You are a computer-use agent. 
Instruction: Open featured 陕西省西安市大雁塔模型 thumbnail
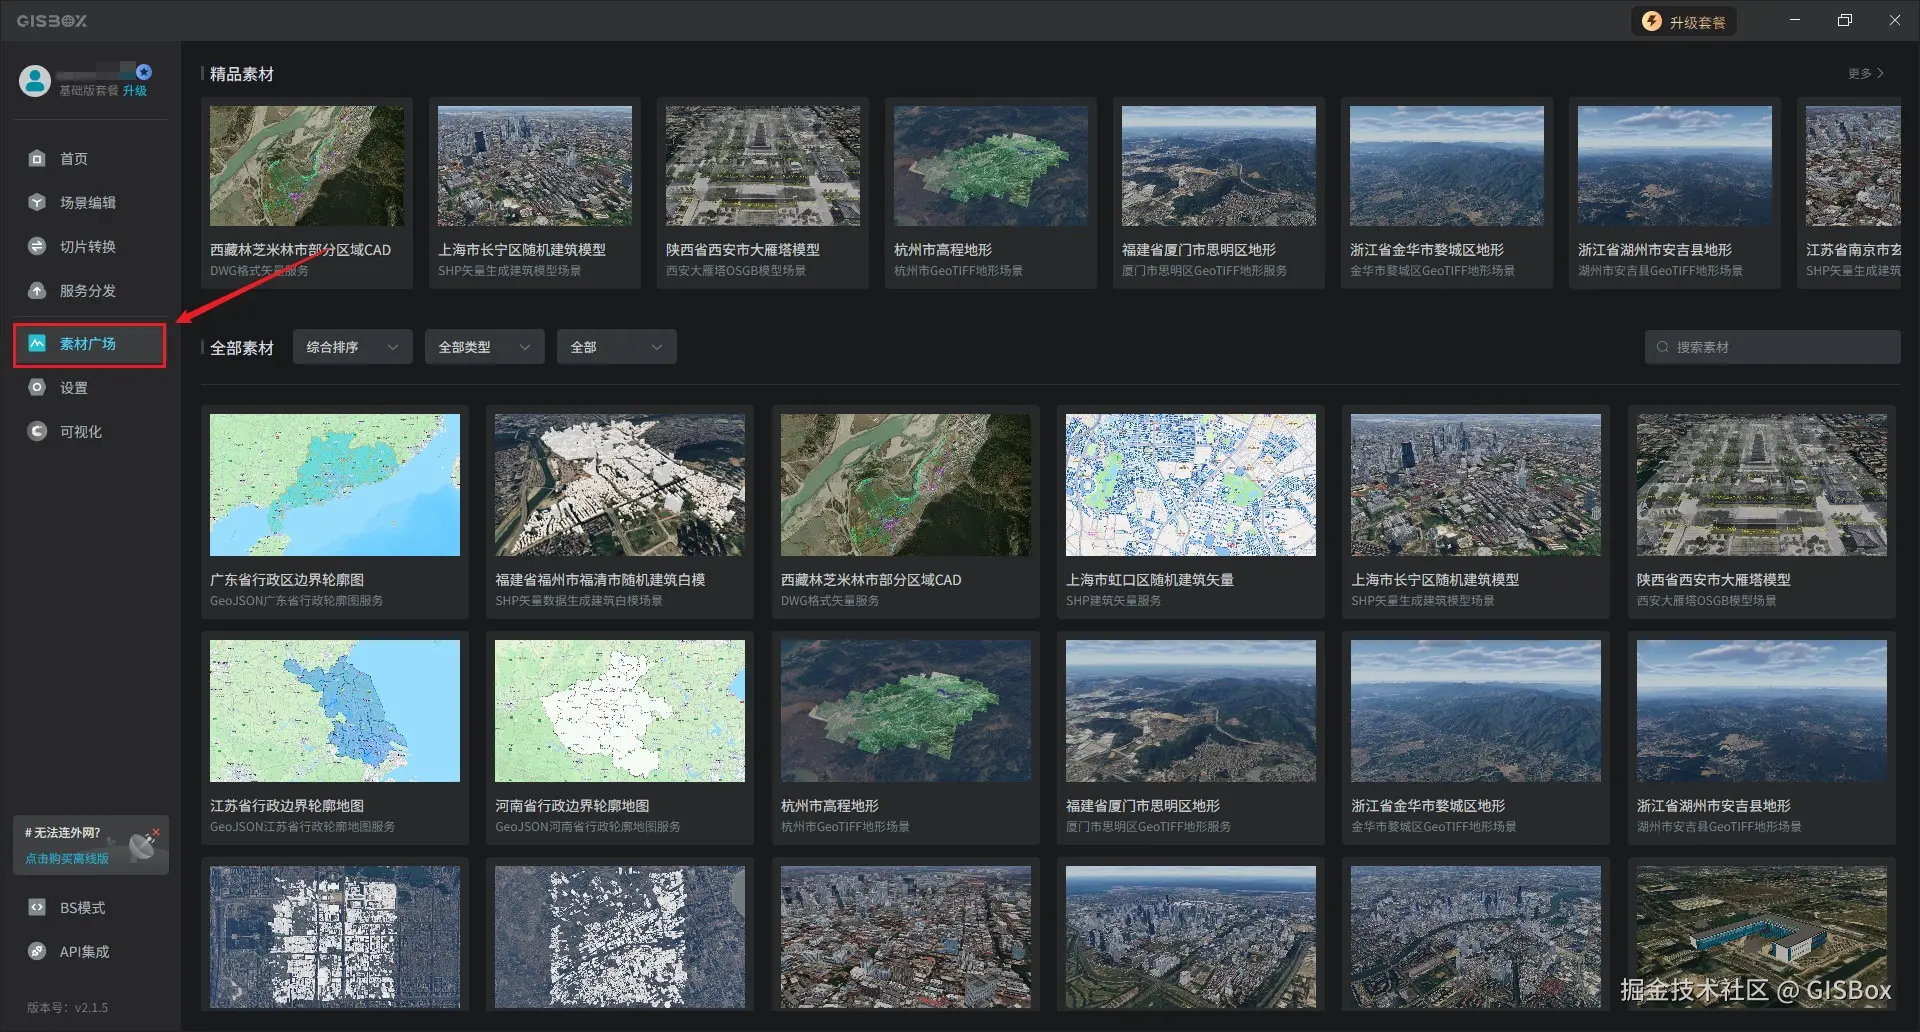pos(763,166)
